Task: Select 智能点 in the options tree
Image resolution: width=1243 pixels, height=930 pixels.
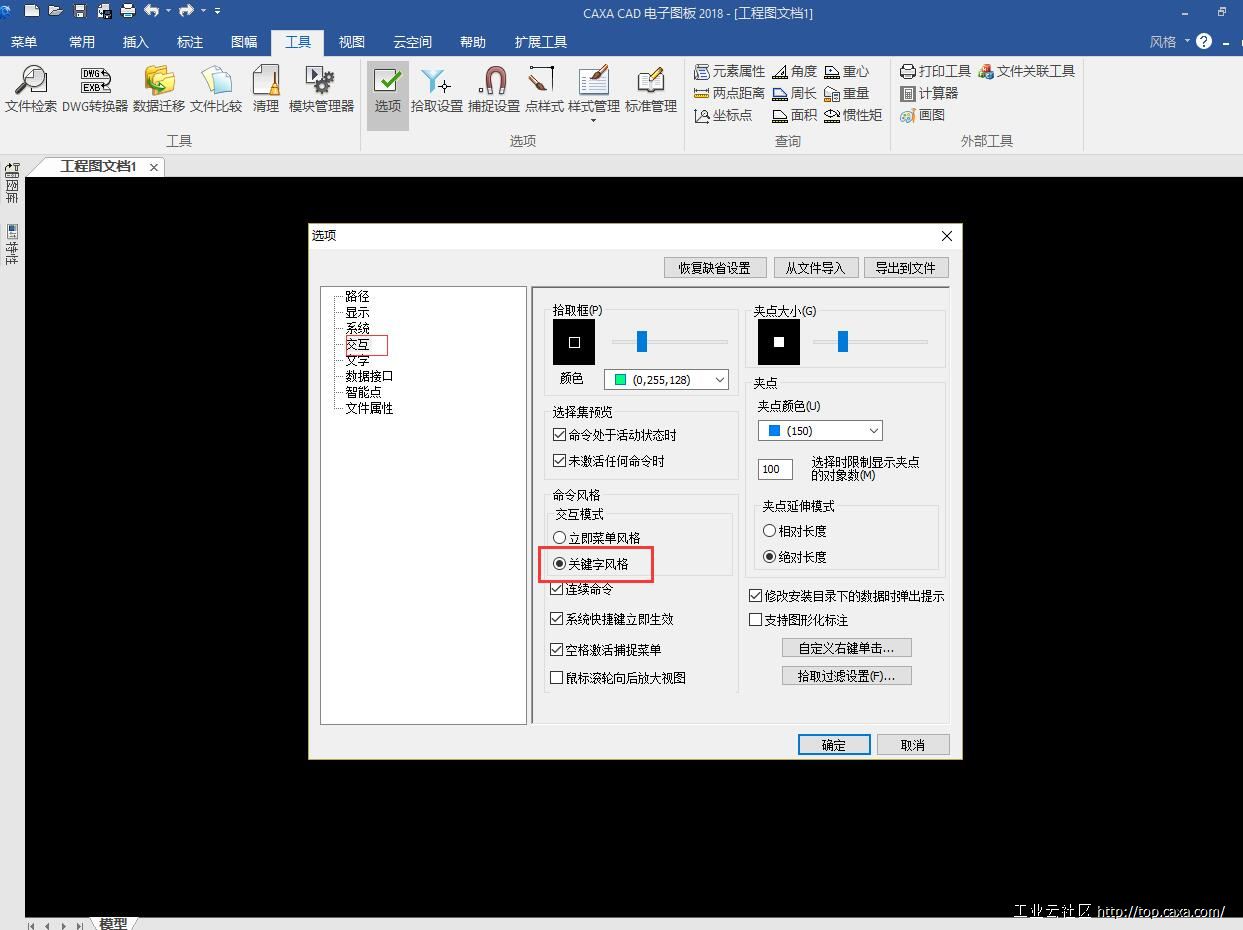Action: (x=363, y=392)
